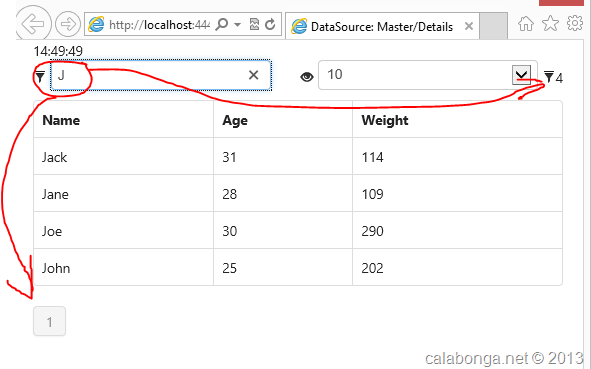Open a new tab with blank tab button
Image resolution: width=591 pixels, height=369 pixels.
tap(493, 26)
